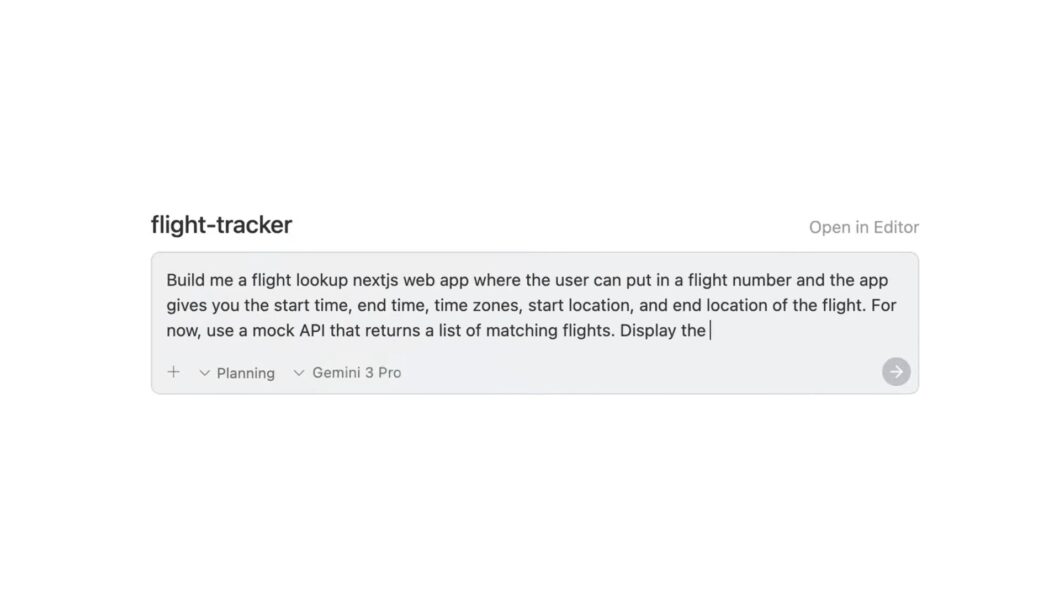Viewport: 1060px width, 596px height.
Task: Place cursor on "flight number" text
Action: click(739, 280)
